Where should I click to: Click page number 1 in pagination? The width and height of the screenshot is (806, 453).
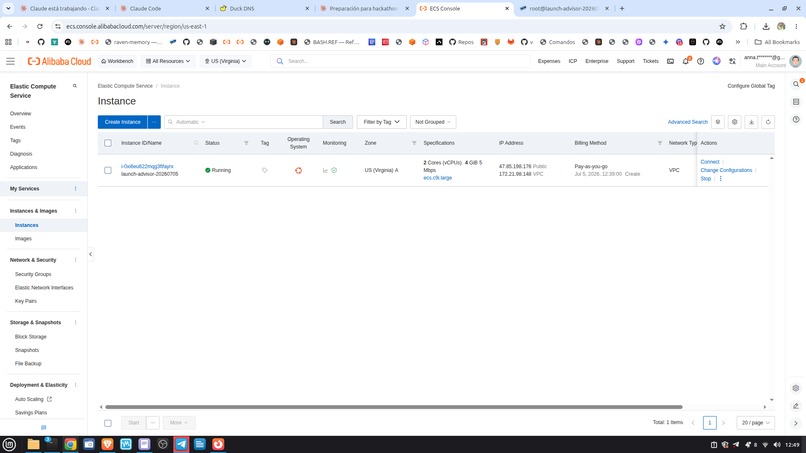click(709, 423)
